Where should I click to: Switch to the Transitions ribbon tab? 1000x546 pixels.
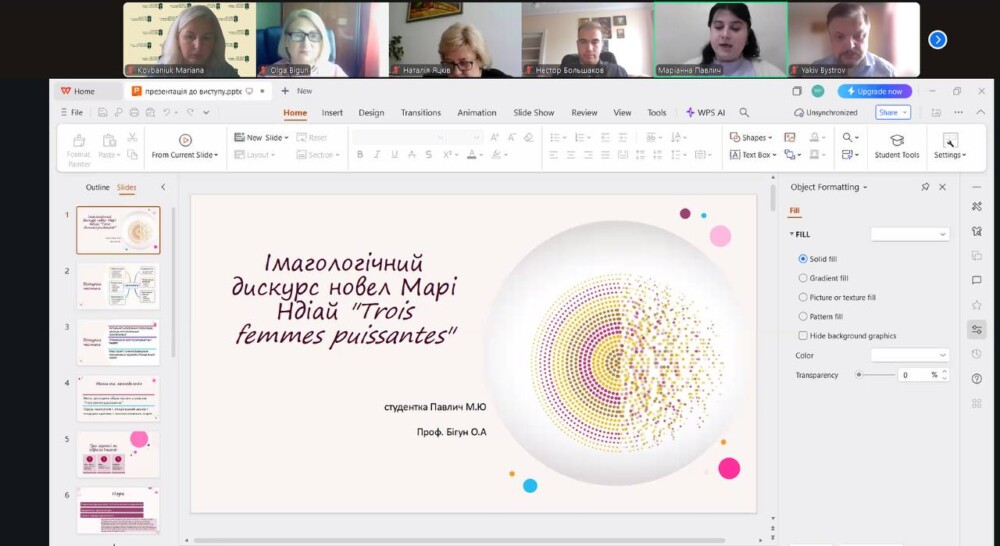421,113
